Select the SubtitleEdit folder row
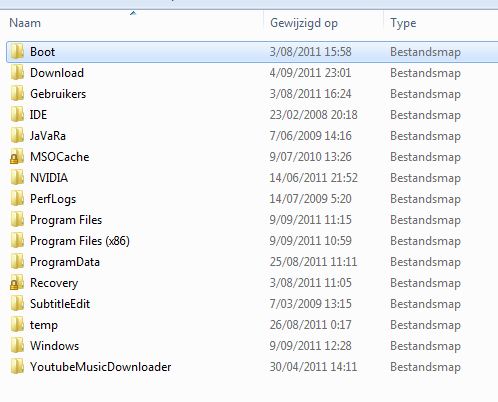 click(252, 304)
